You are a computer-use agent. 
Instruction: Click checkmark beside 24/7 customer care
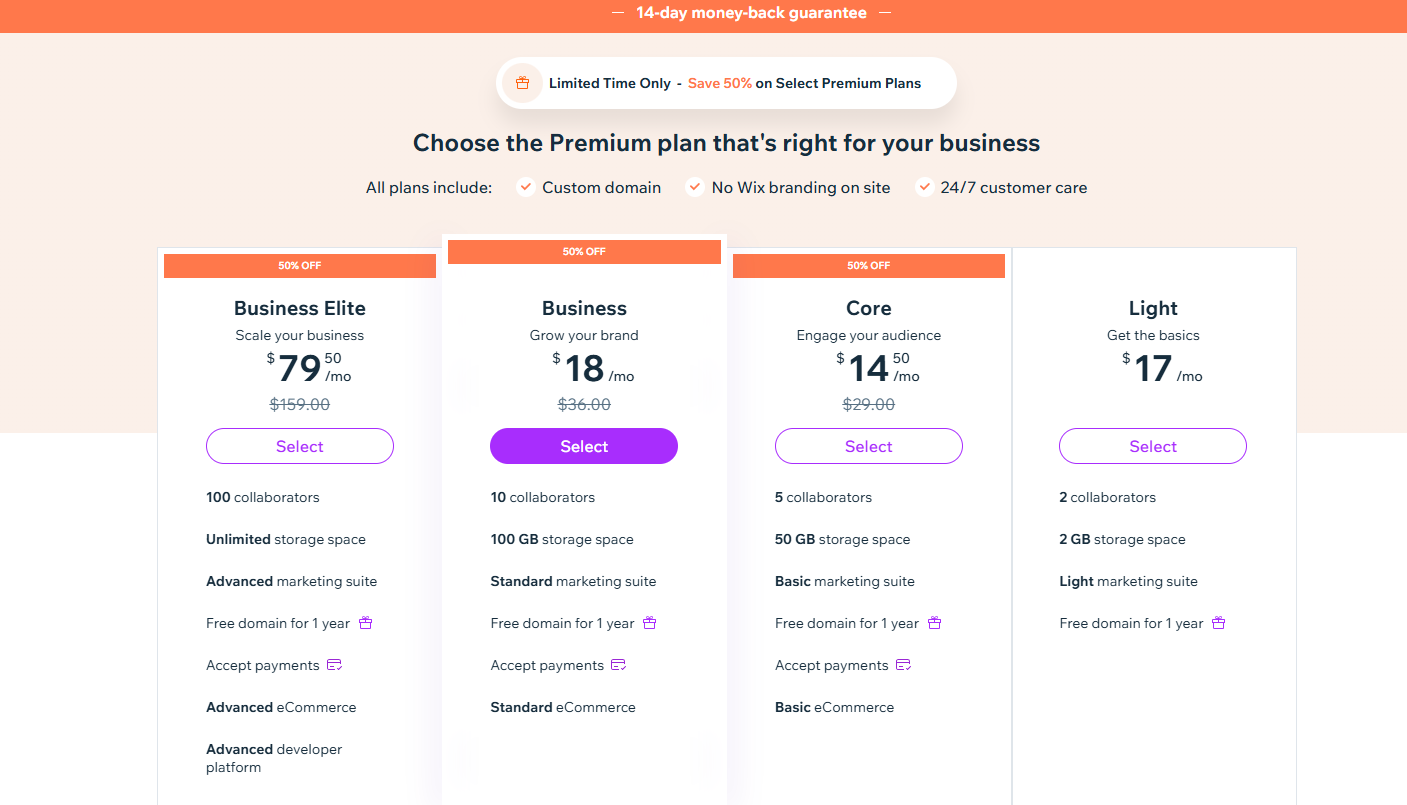tap(924, 187)
